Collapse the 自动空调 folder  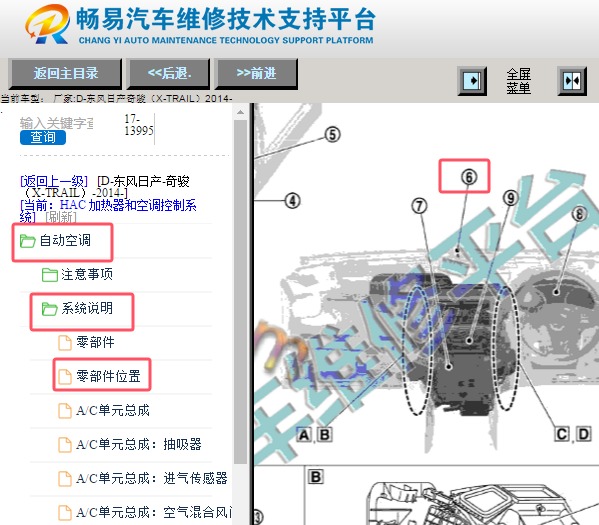point(65,241)
